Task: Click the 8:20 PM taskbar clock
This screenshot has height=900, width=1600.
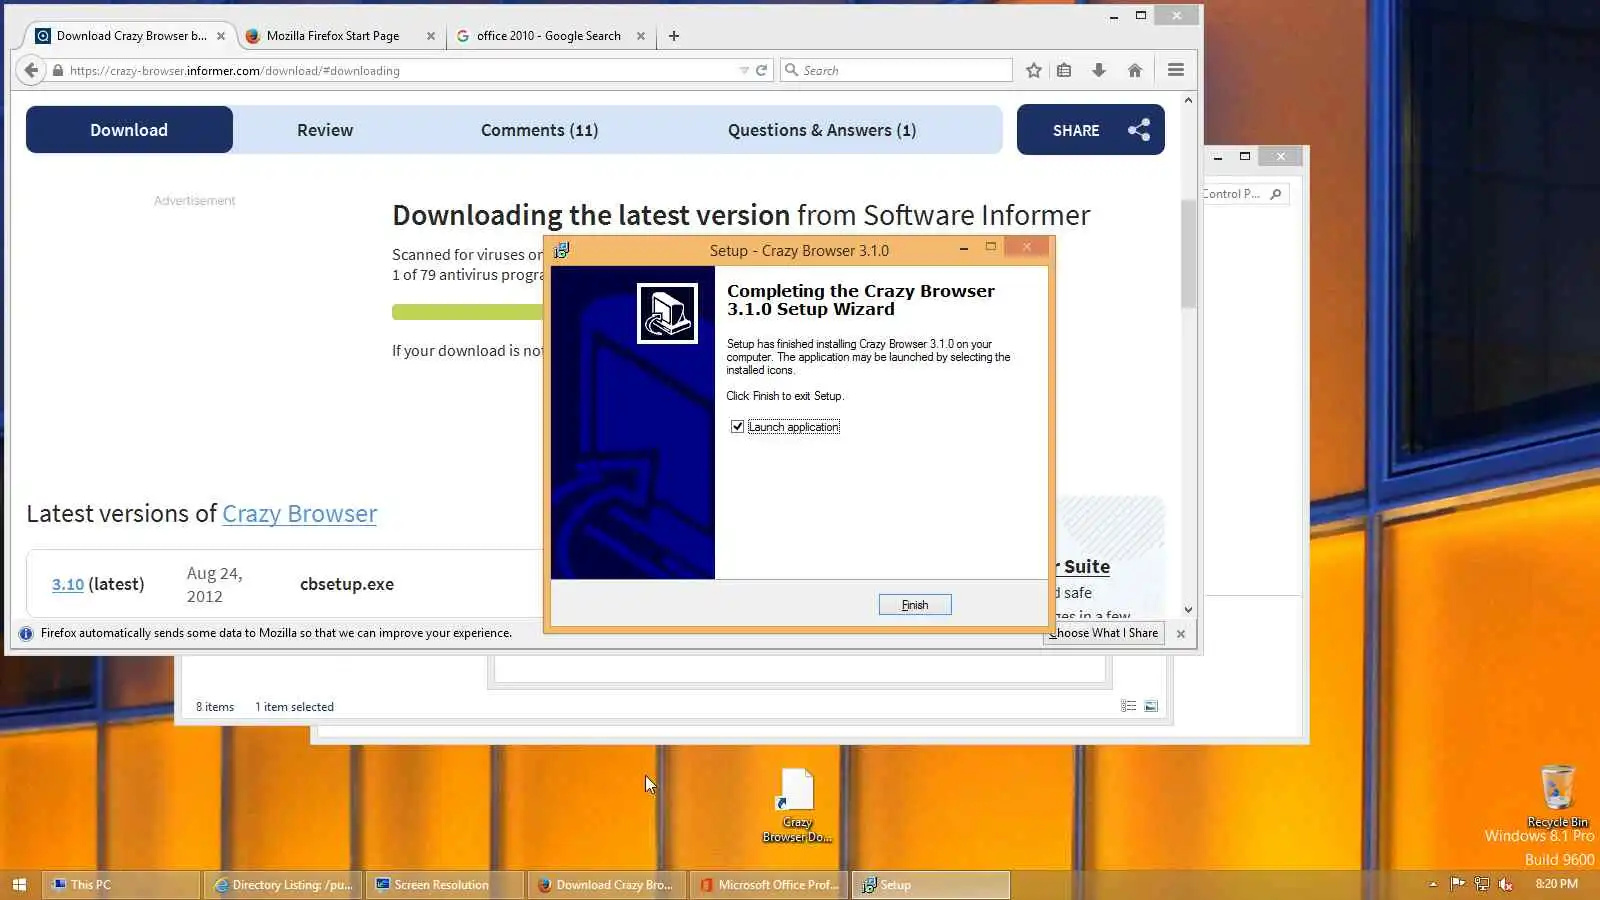Action: tap(1556, 884)
